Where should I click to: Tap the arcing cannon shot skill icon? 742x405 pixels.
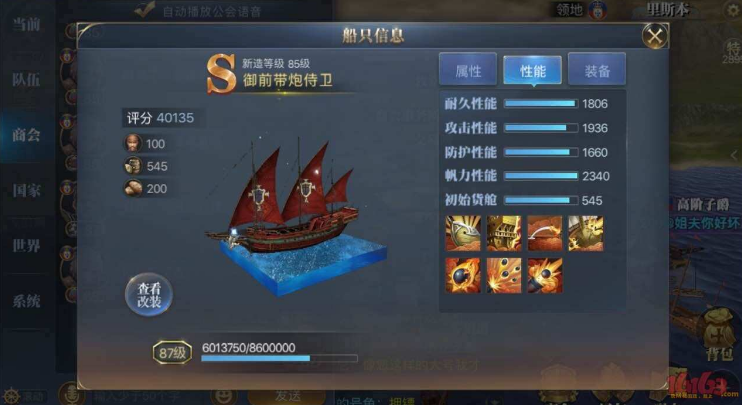tap(545, 233)
